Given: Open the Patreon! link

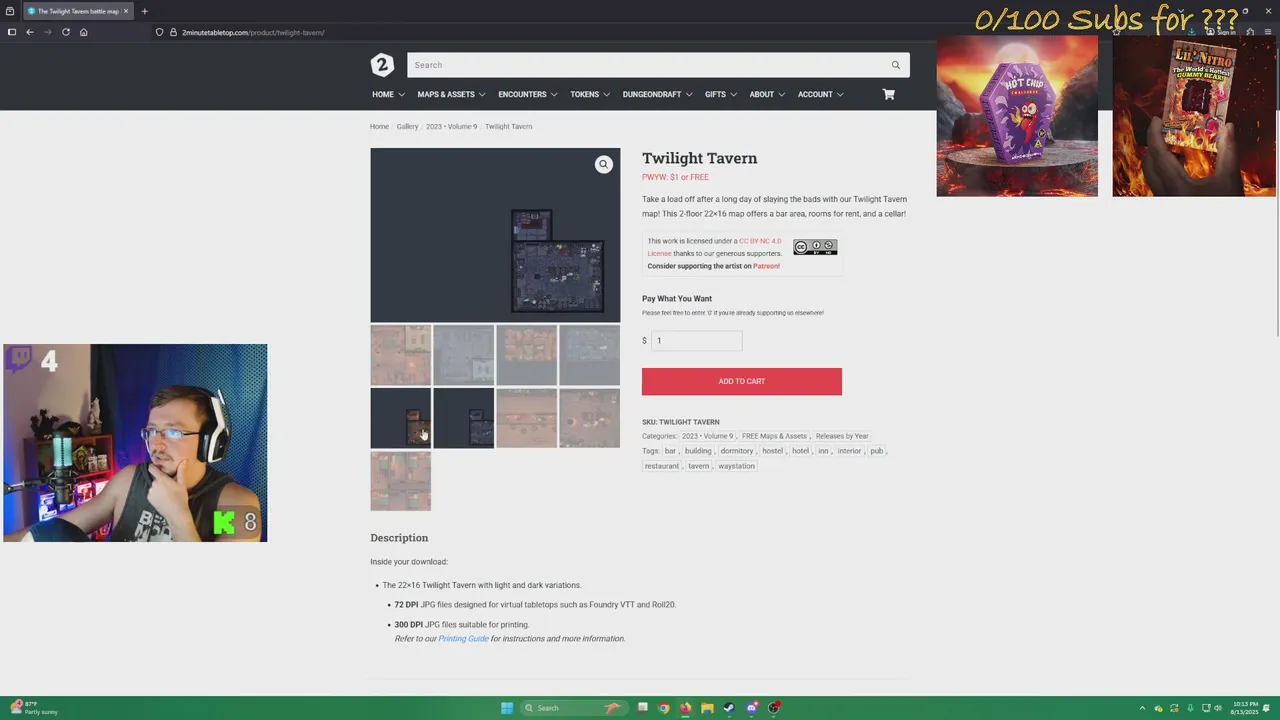Looking at the screenshot, I should click(766, 266).
